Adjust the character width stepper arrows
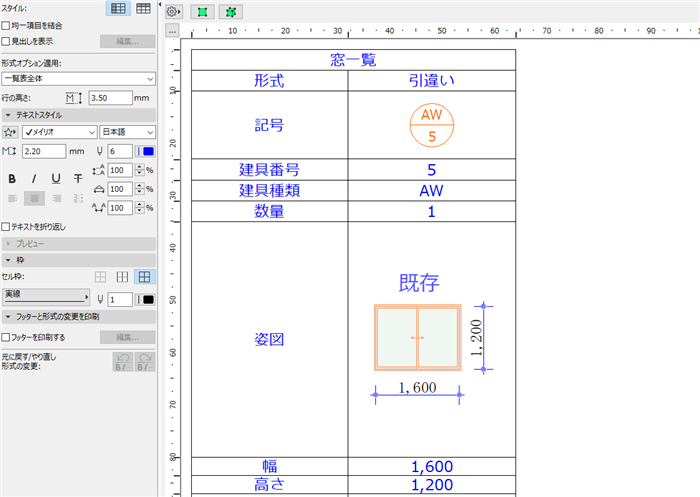Image resolution: width=700 pixels, height=497 pixels. [x=140, y=189]
